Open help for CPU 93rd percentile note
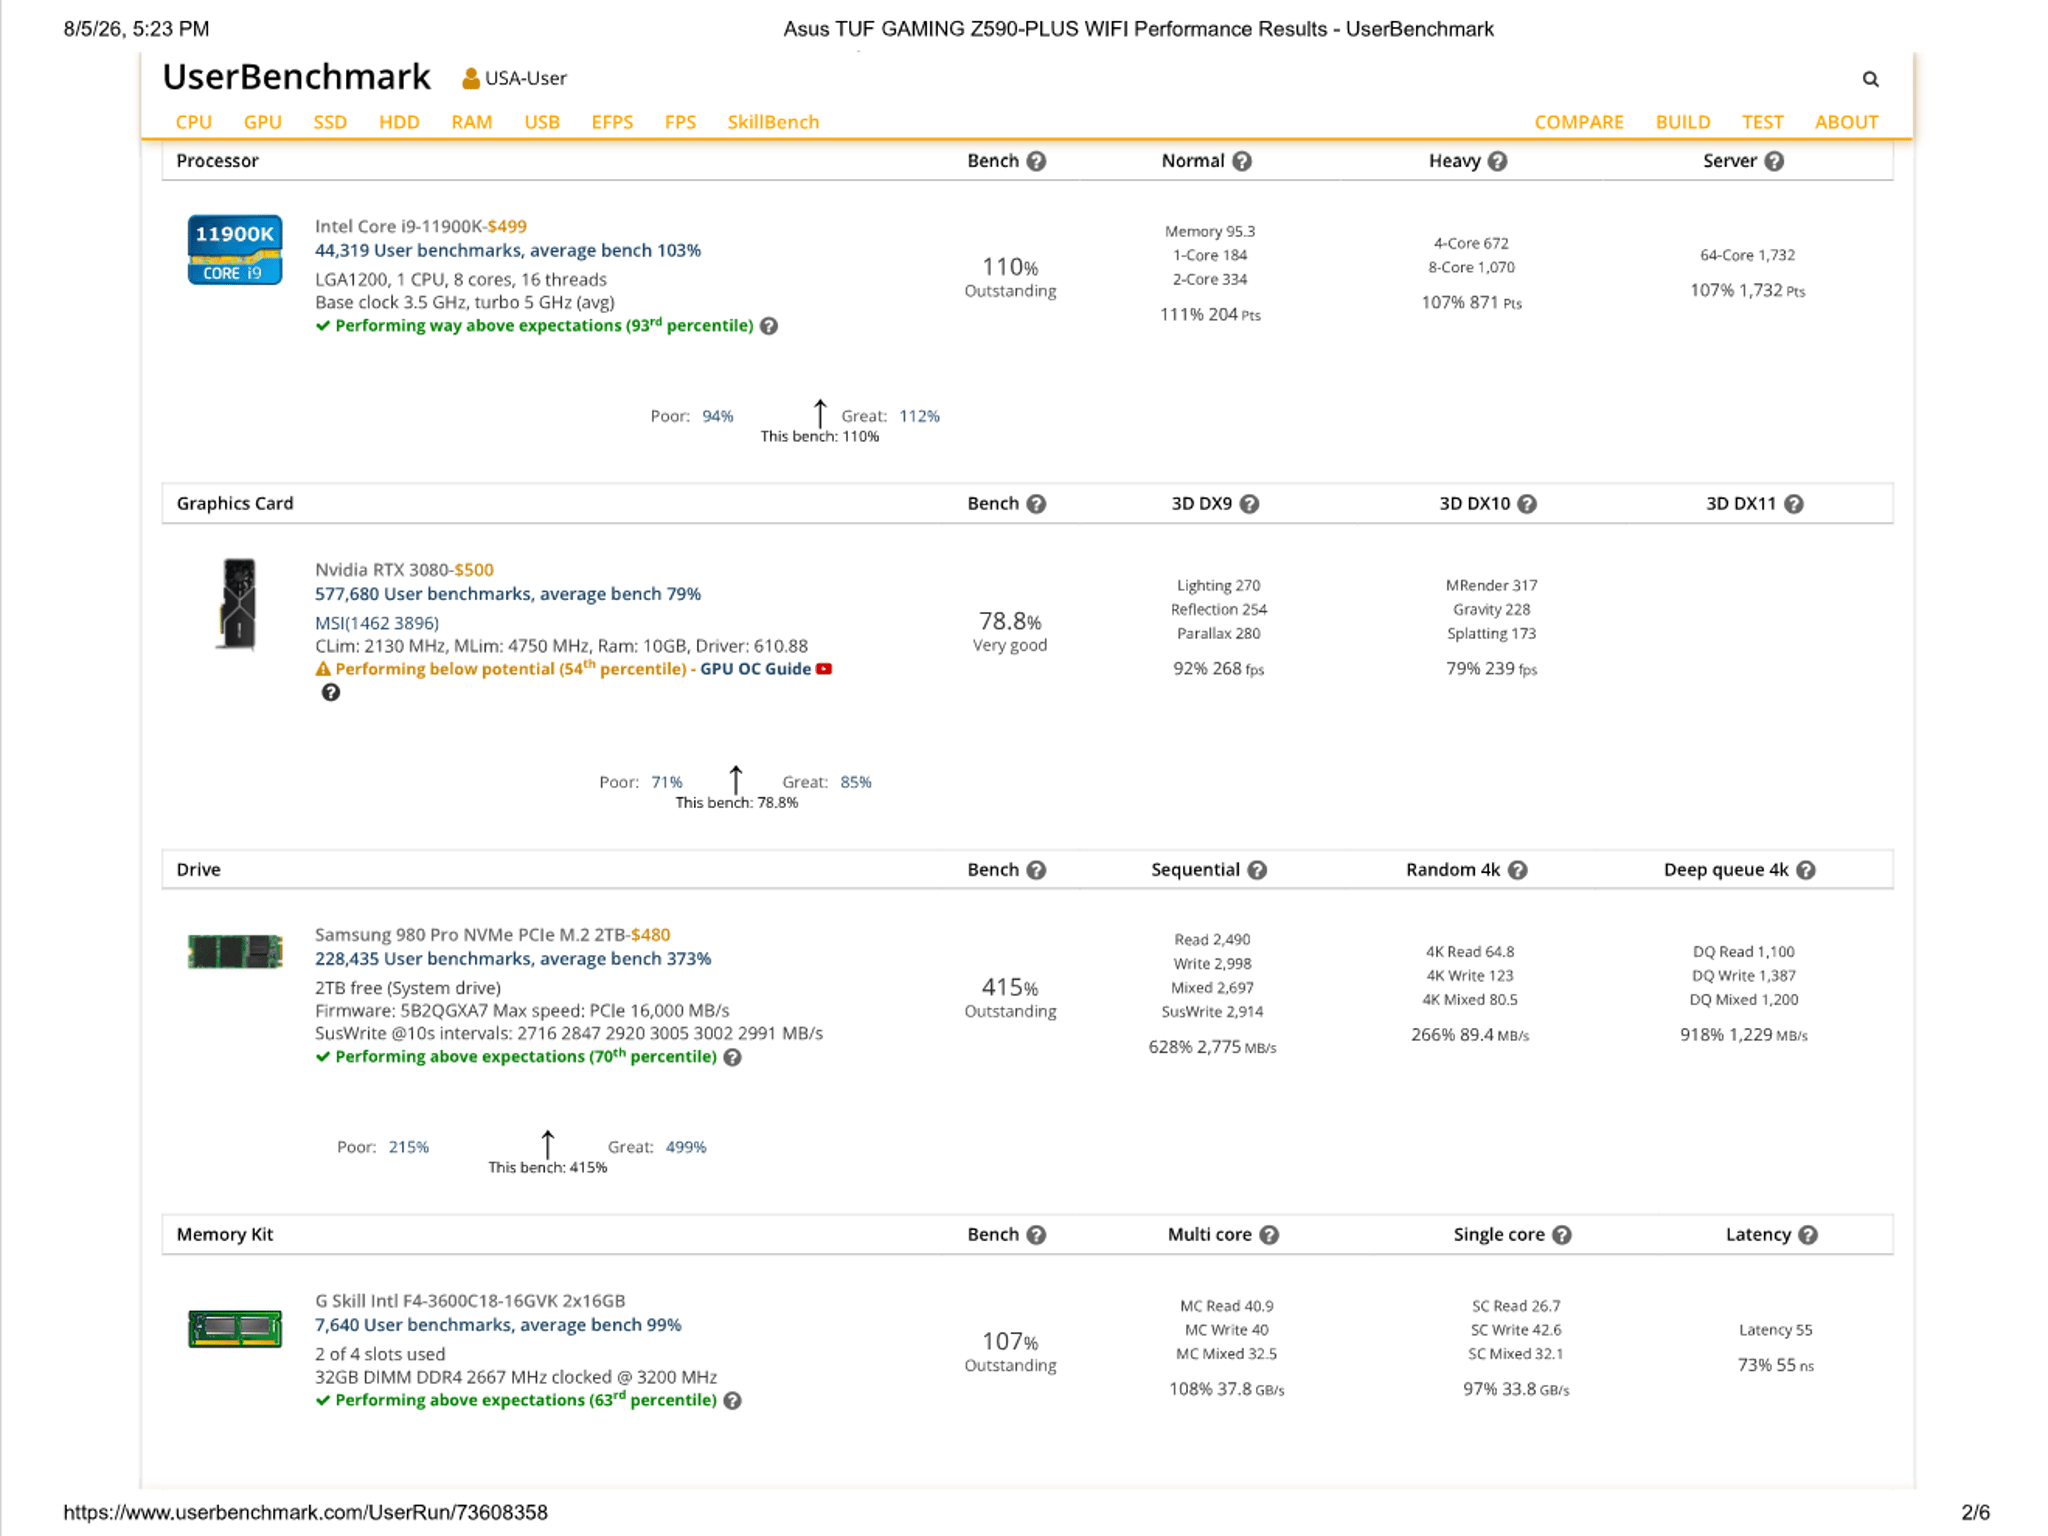This screenshot has height=1536, width=2048. 769,326
